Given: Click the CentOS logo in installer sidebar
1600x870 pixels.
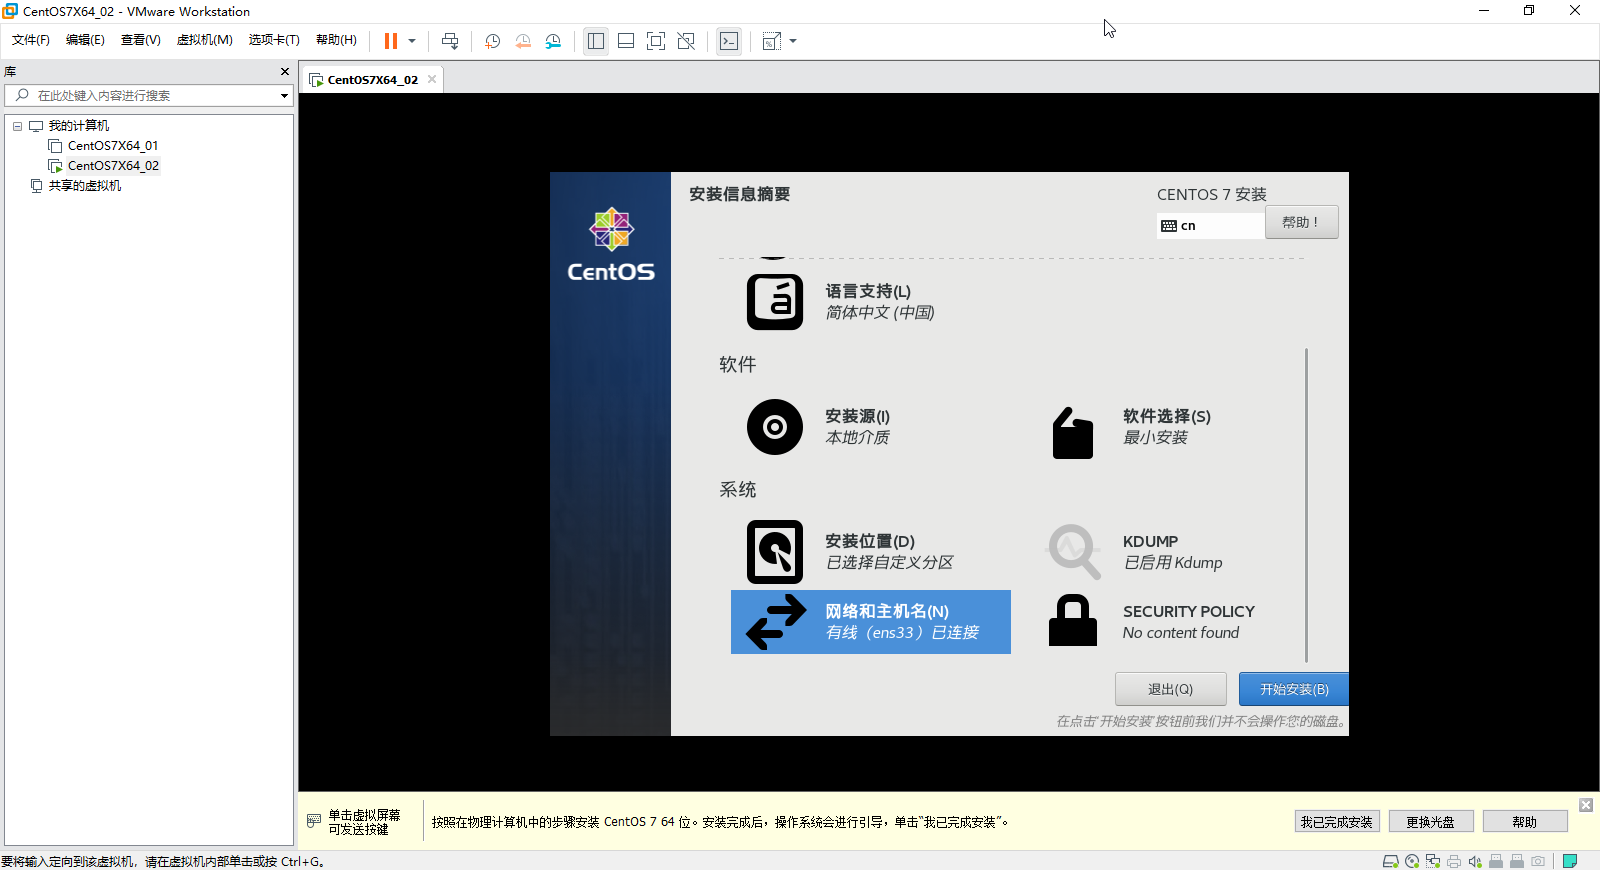Looking at the screenshot, I should click(x=611, y=246).
